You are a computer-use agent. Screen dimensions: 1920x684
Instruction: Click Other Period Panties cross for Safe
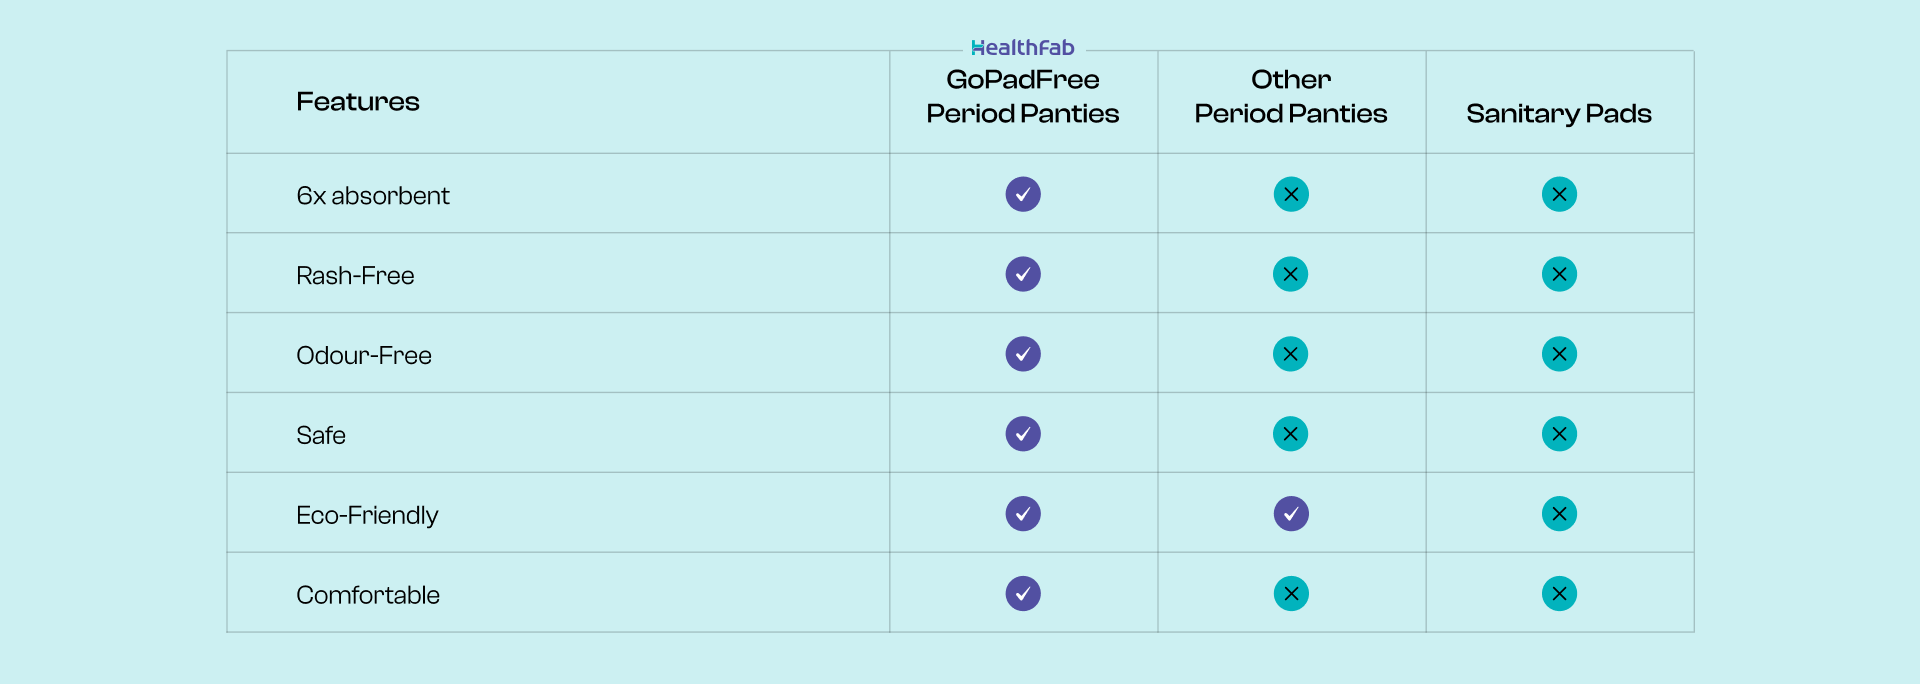1290,434
